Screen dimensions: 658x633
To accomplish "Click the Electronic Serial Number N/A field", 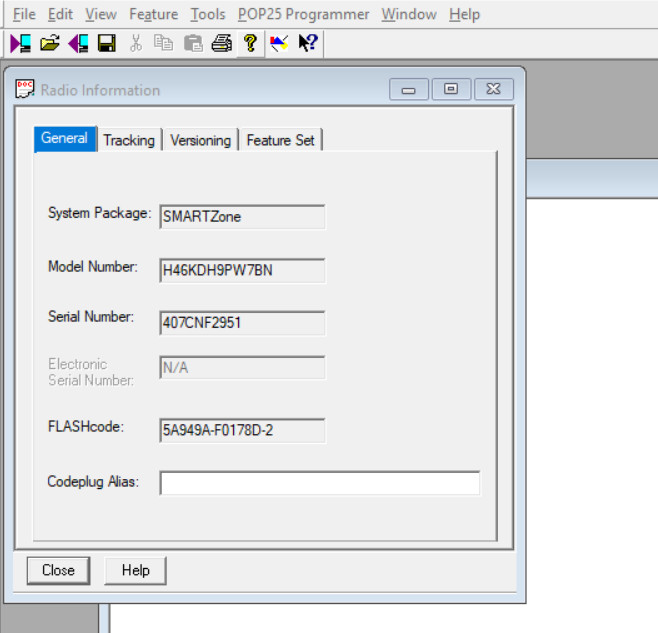I will pyautogui.click(x=242, y=368).
